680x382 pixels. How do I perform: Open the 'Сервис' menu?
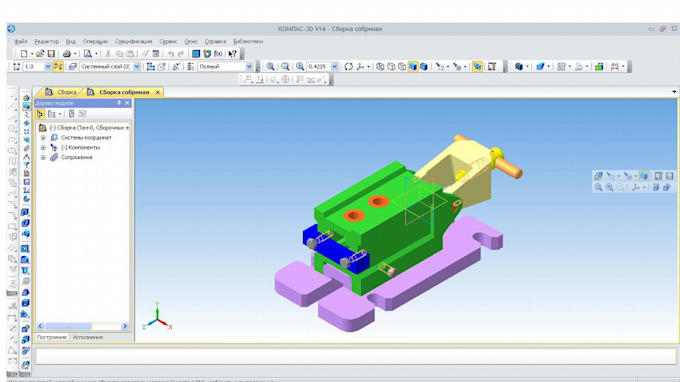(x=168, y=41)
